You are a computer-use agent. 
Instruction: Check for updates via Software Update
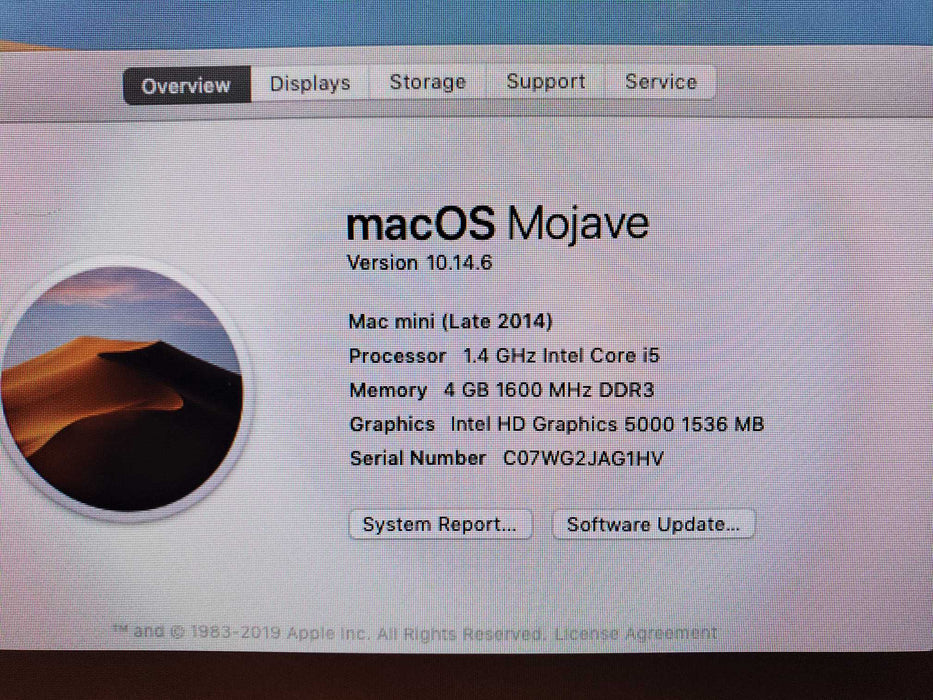653,524
